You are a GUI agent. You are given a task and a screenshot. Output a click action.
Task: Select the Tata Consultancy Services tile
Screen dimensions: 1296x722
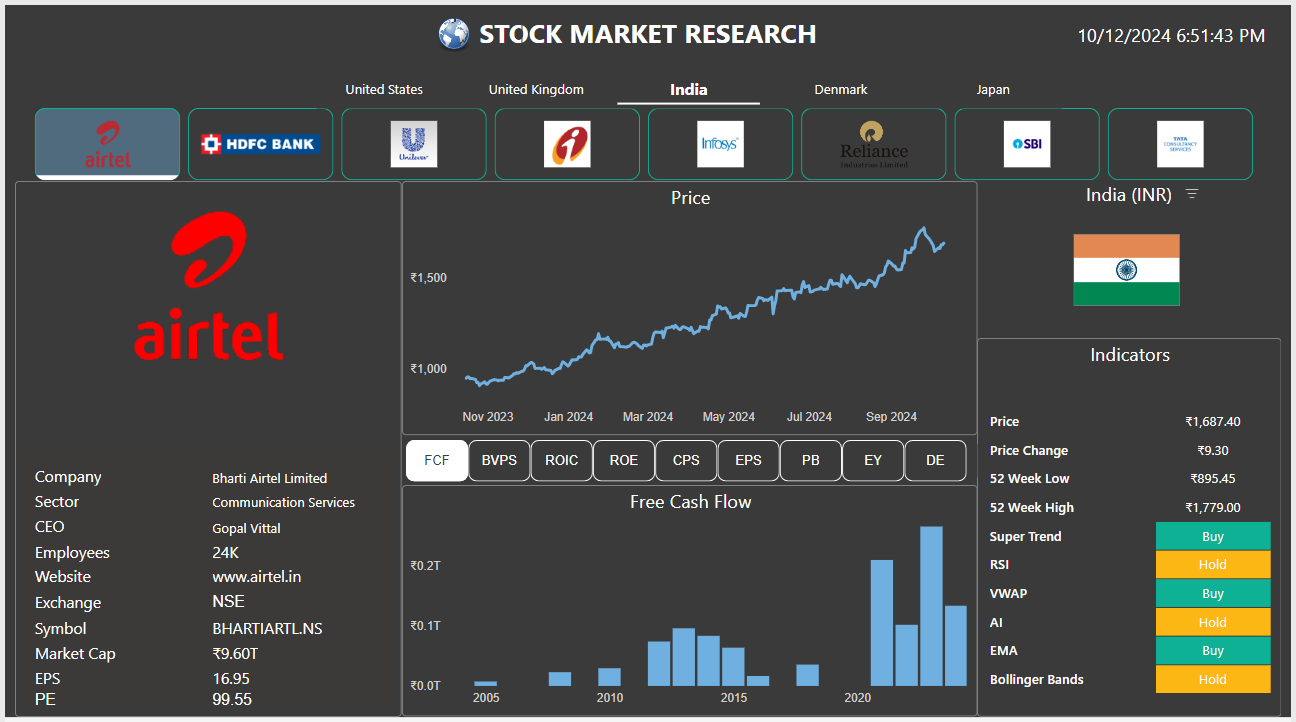[x=1180, y=144]
